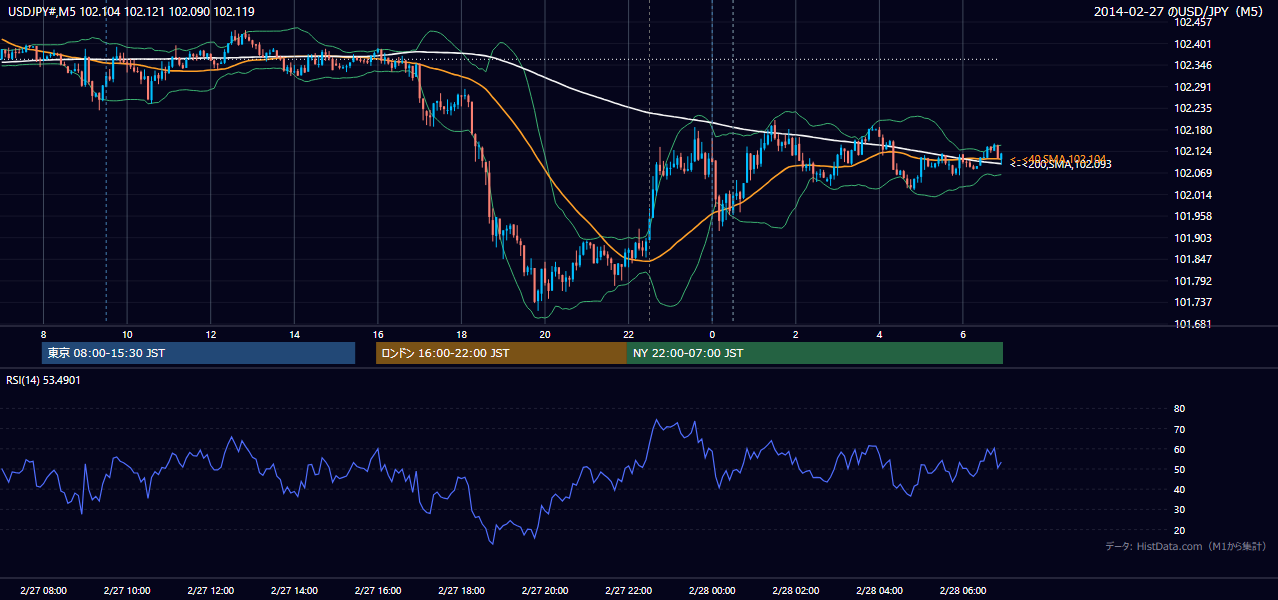Select the 東京 08:00-15:30 JST session bar

coord(198,353)
